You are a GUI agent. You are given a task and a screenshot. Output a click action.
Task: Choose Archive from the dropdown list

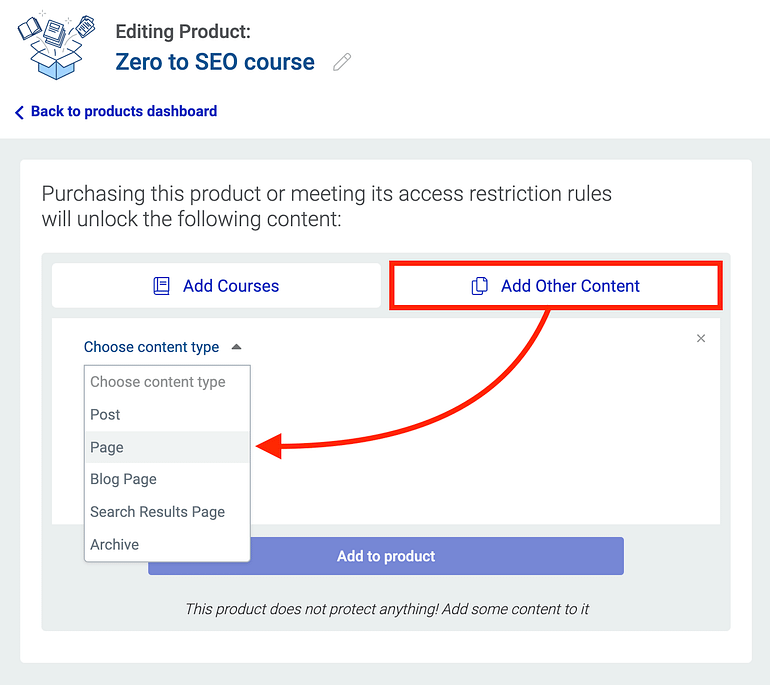click(x=115, y=545)
